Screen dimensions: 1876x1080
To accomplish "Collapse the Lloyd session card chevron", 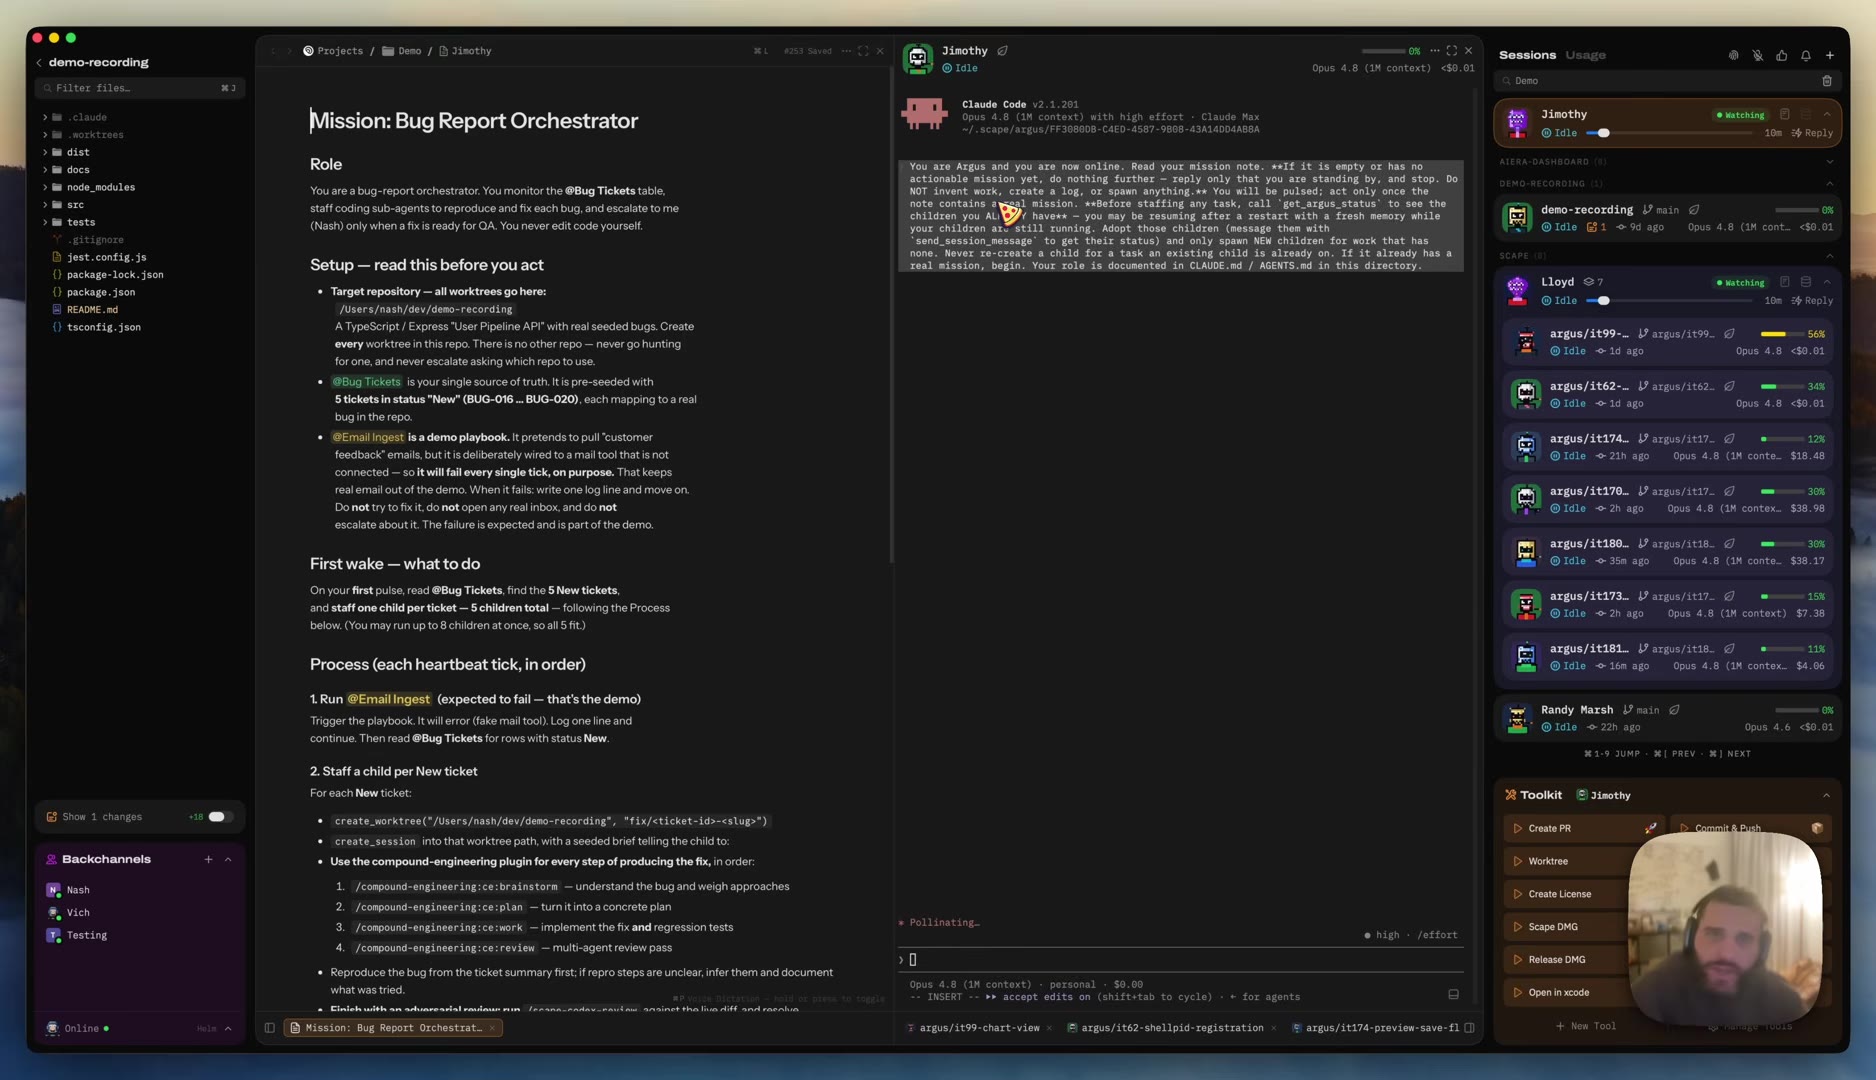I will pos(1827,283).
